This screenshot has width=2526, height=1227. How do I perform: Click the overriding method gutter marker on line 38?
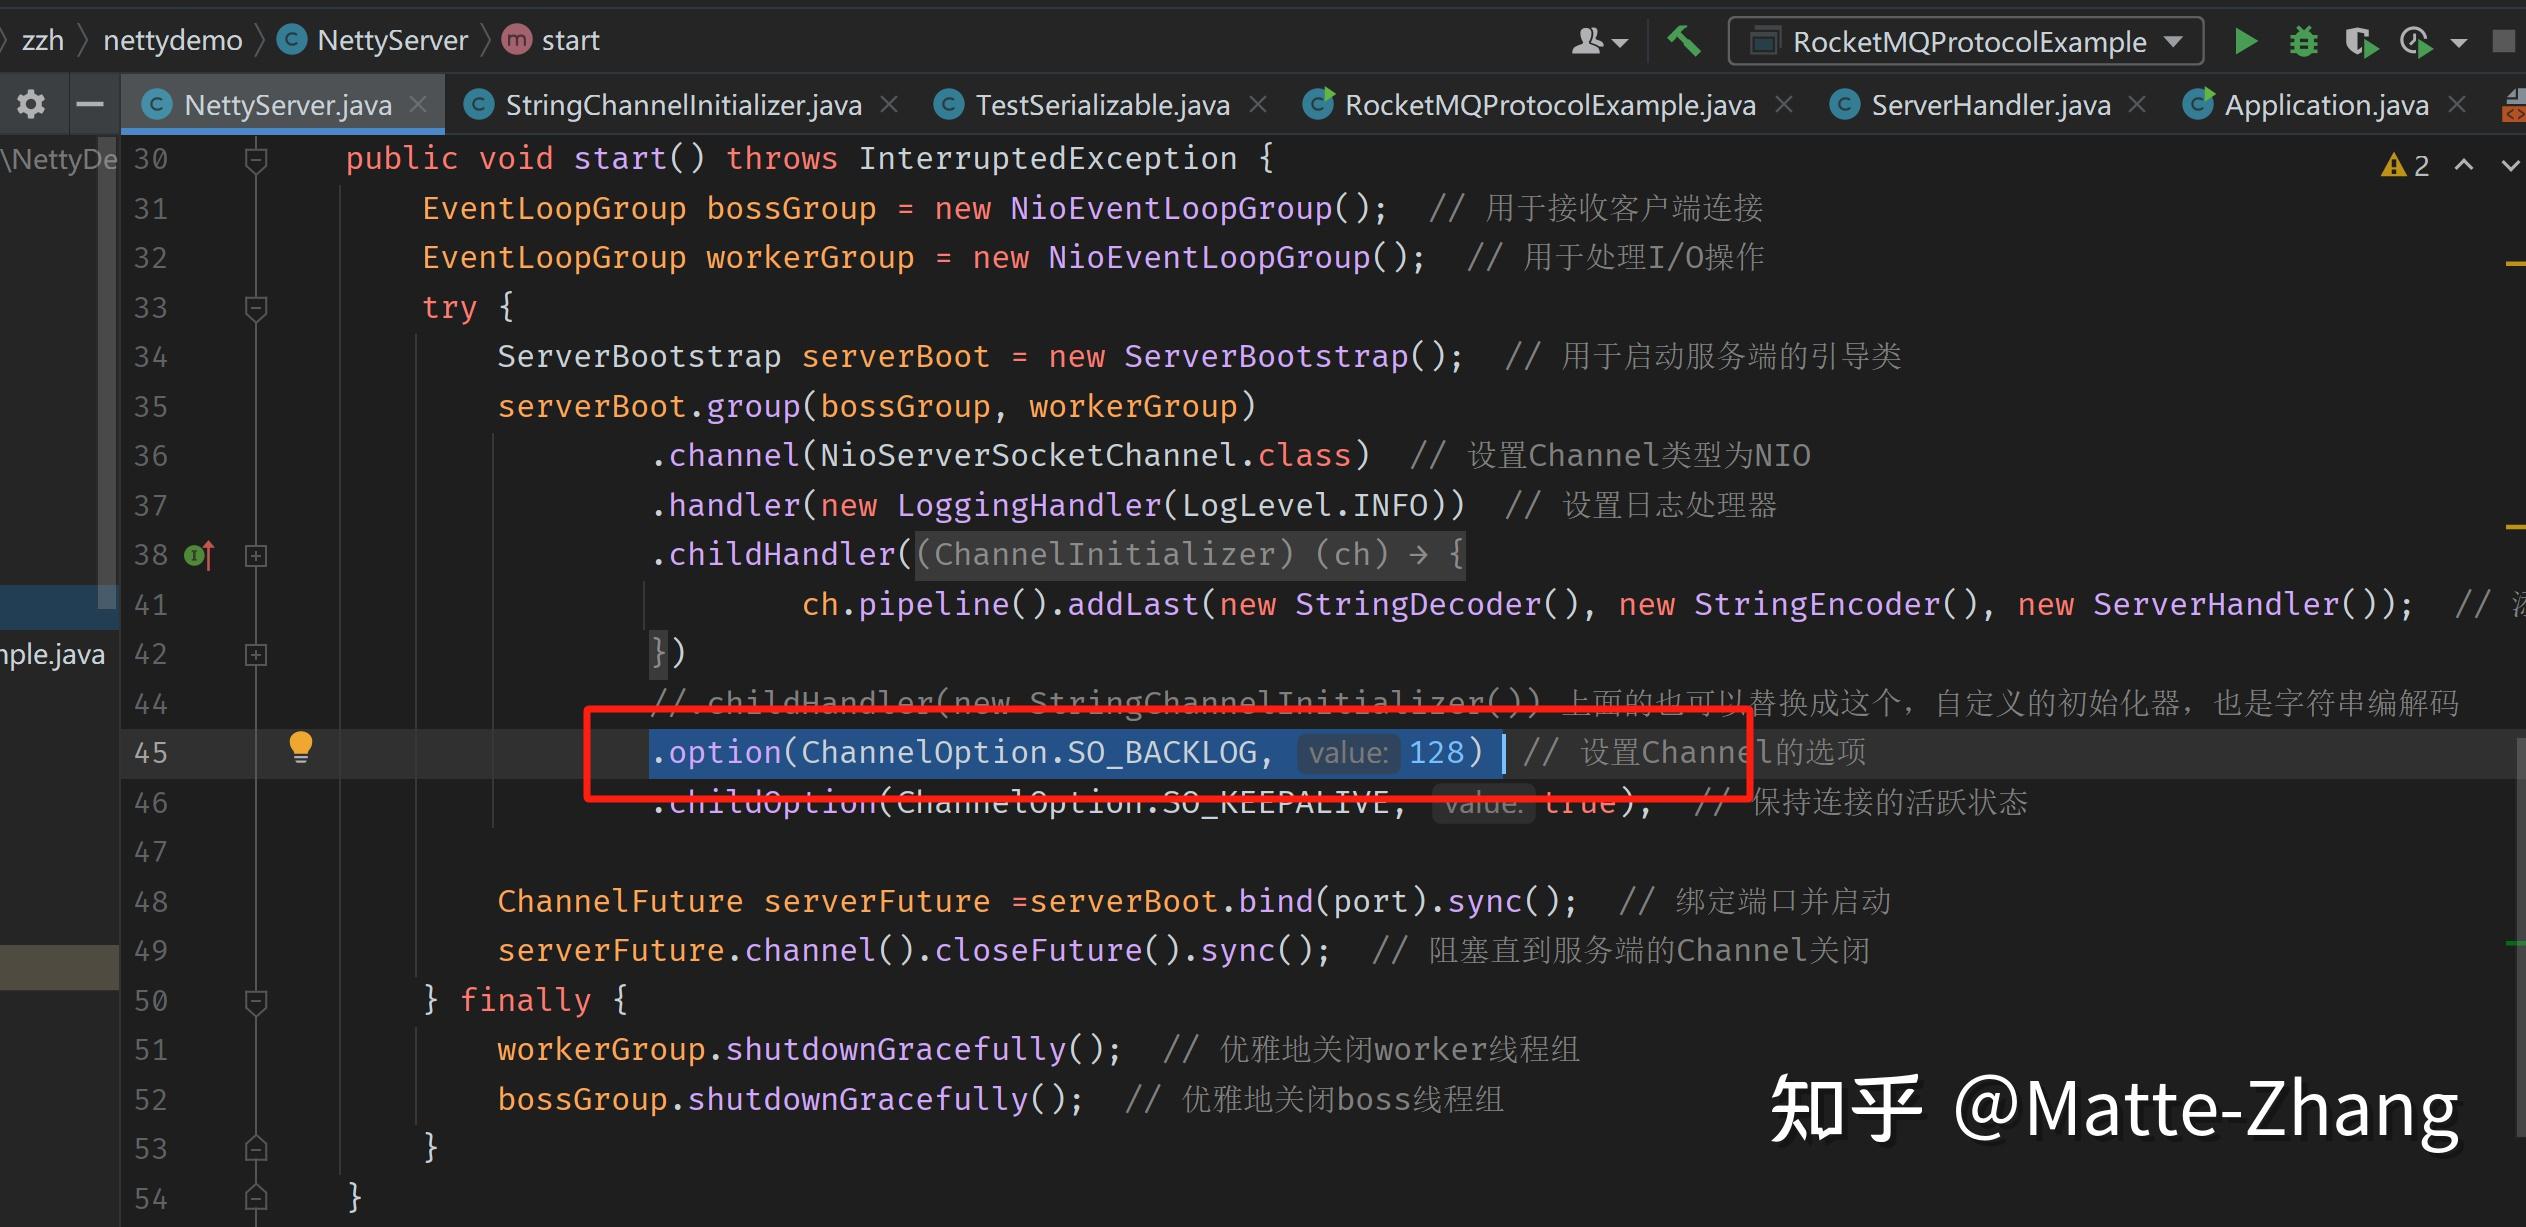click(x=199, y=555)
